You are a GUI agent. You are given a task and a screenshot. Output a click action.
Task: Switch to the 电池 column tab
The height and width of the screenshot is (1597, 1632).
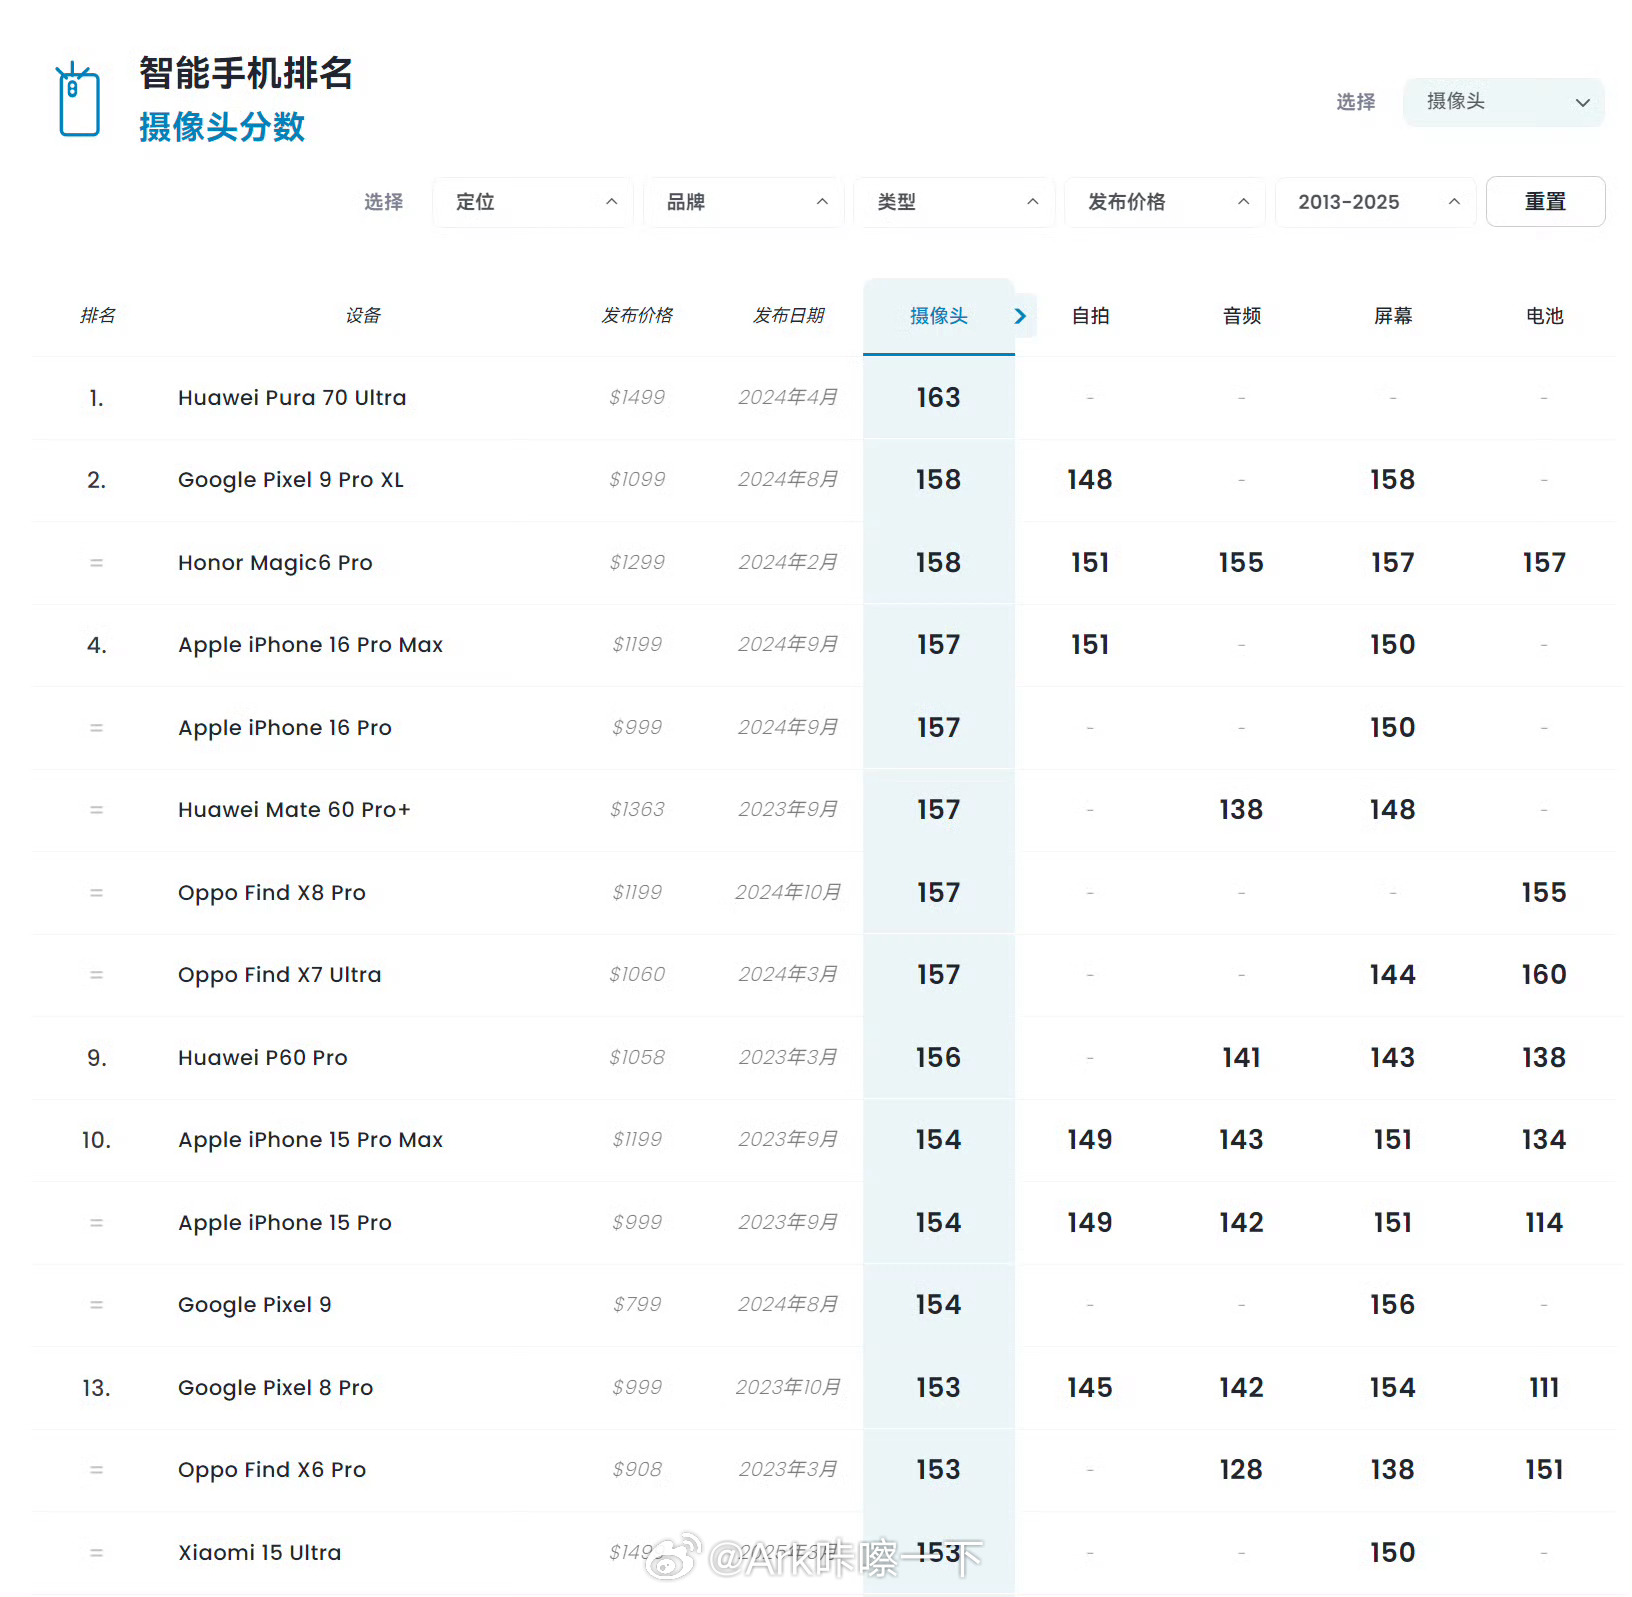pyautogui.click(x=1544, y=316)
